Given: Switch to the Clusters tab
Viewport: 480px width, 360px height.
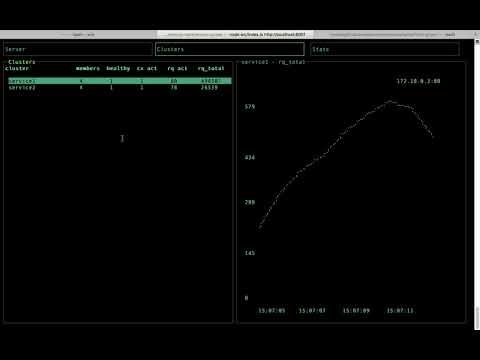Looking at the screenshot, I should tap(230, 49).
